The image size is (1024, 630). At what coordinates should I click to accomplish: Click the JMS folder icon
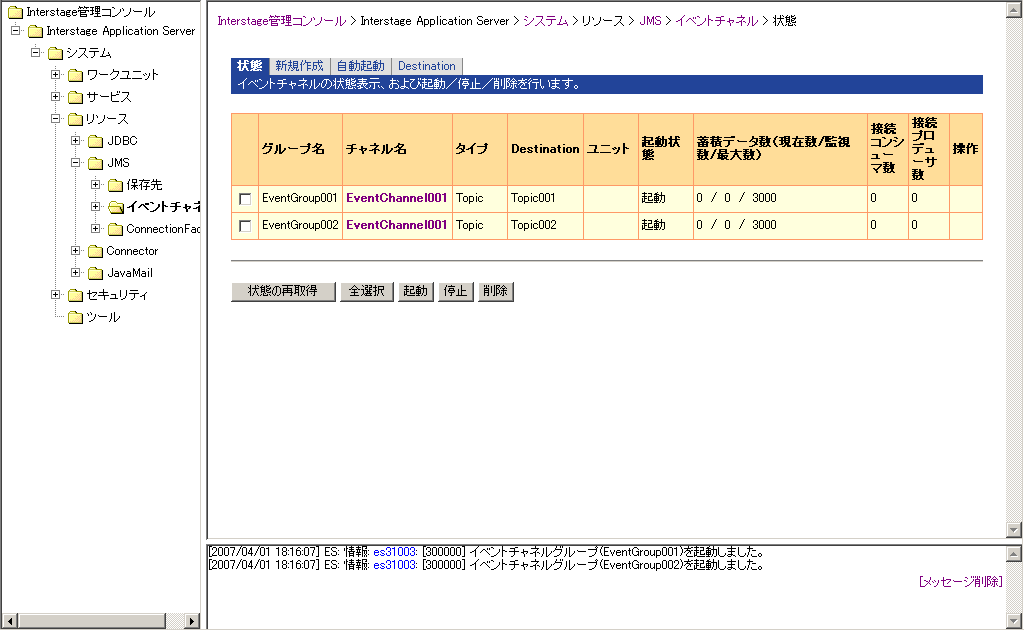click(x=96, y=163)
